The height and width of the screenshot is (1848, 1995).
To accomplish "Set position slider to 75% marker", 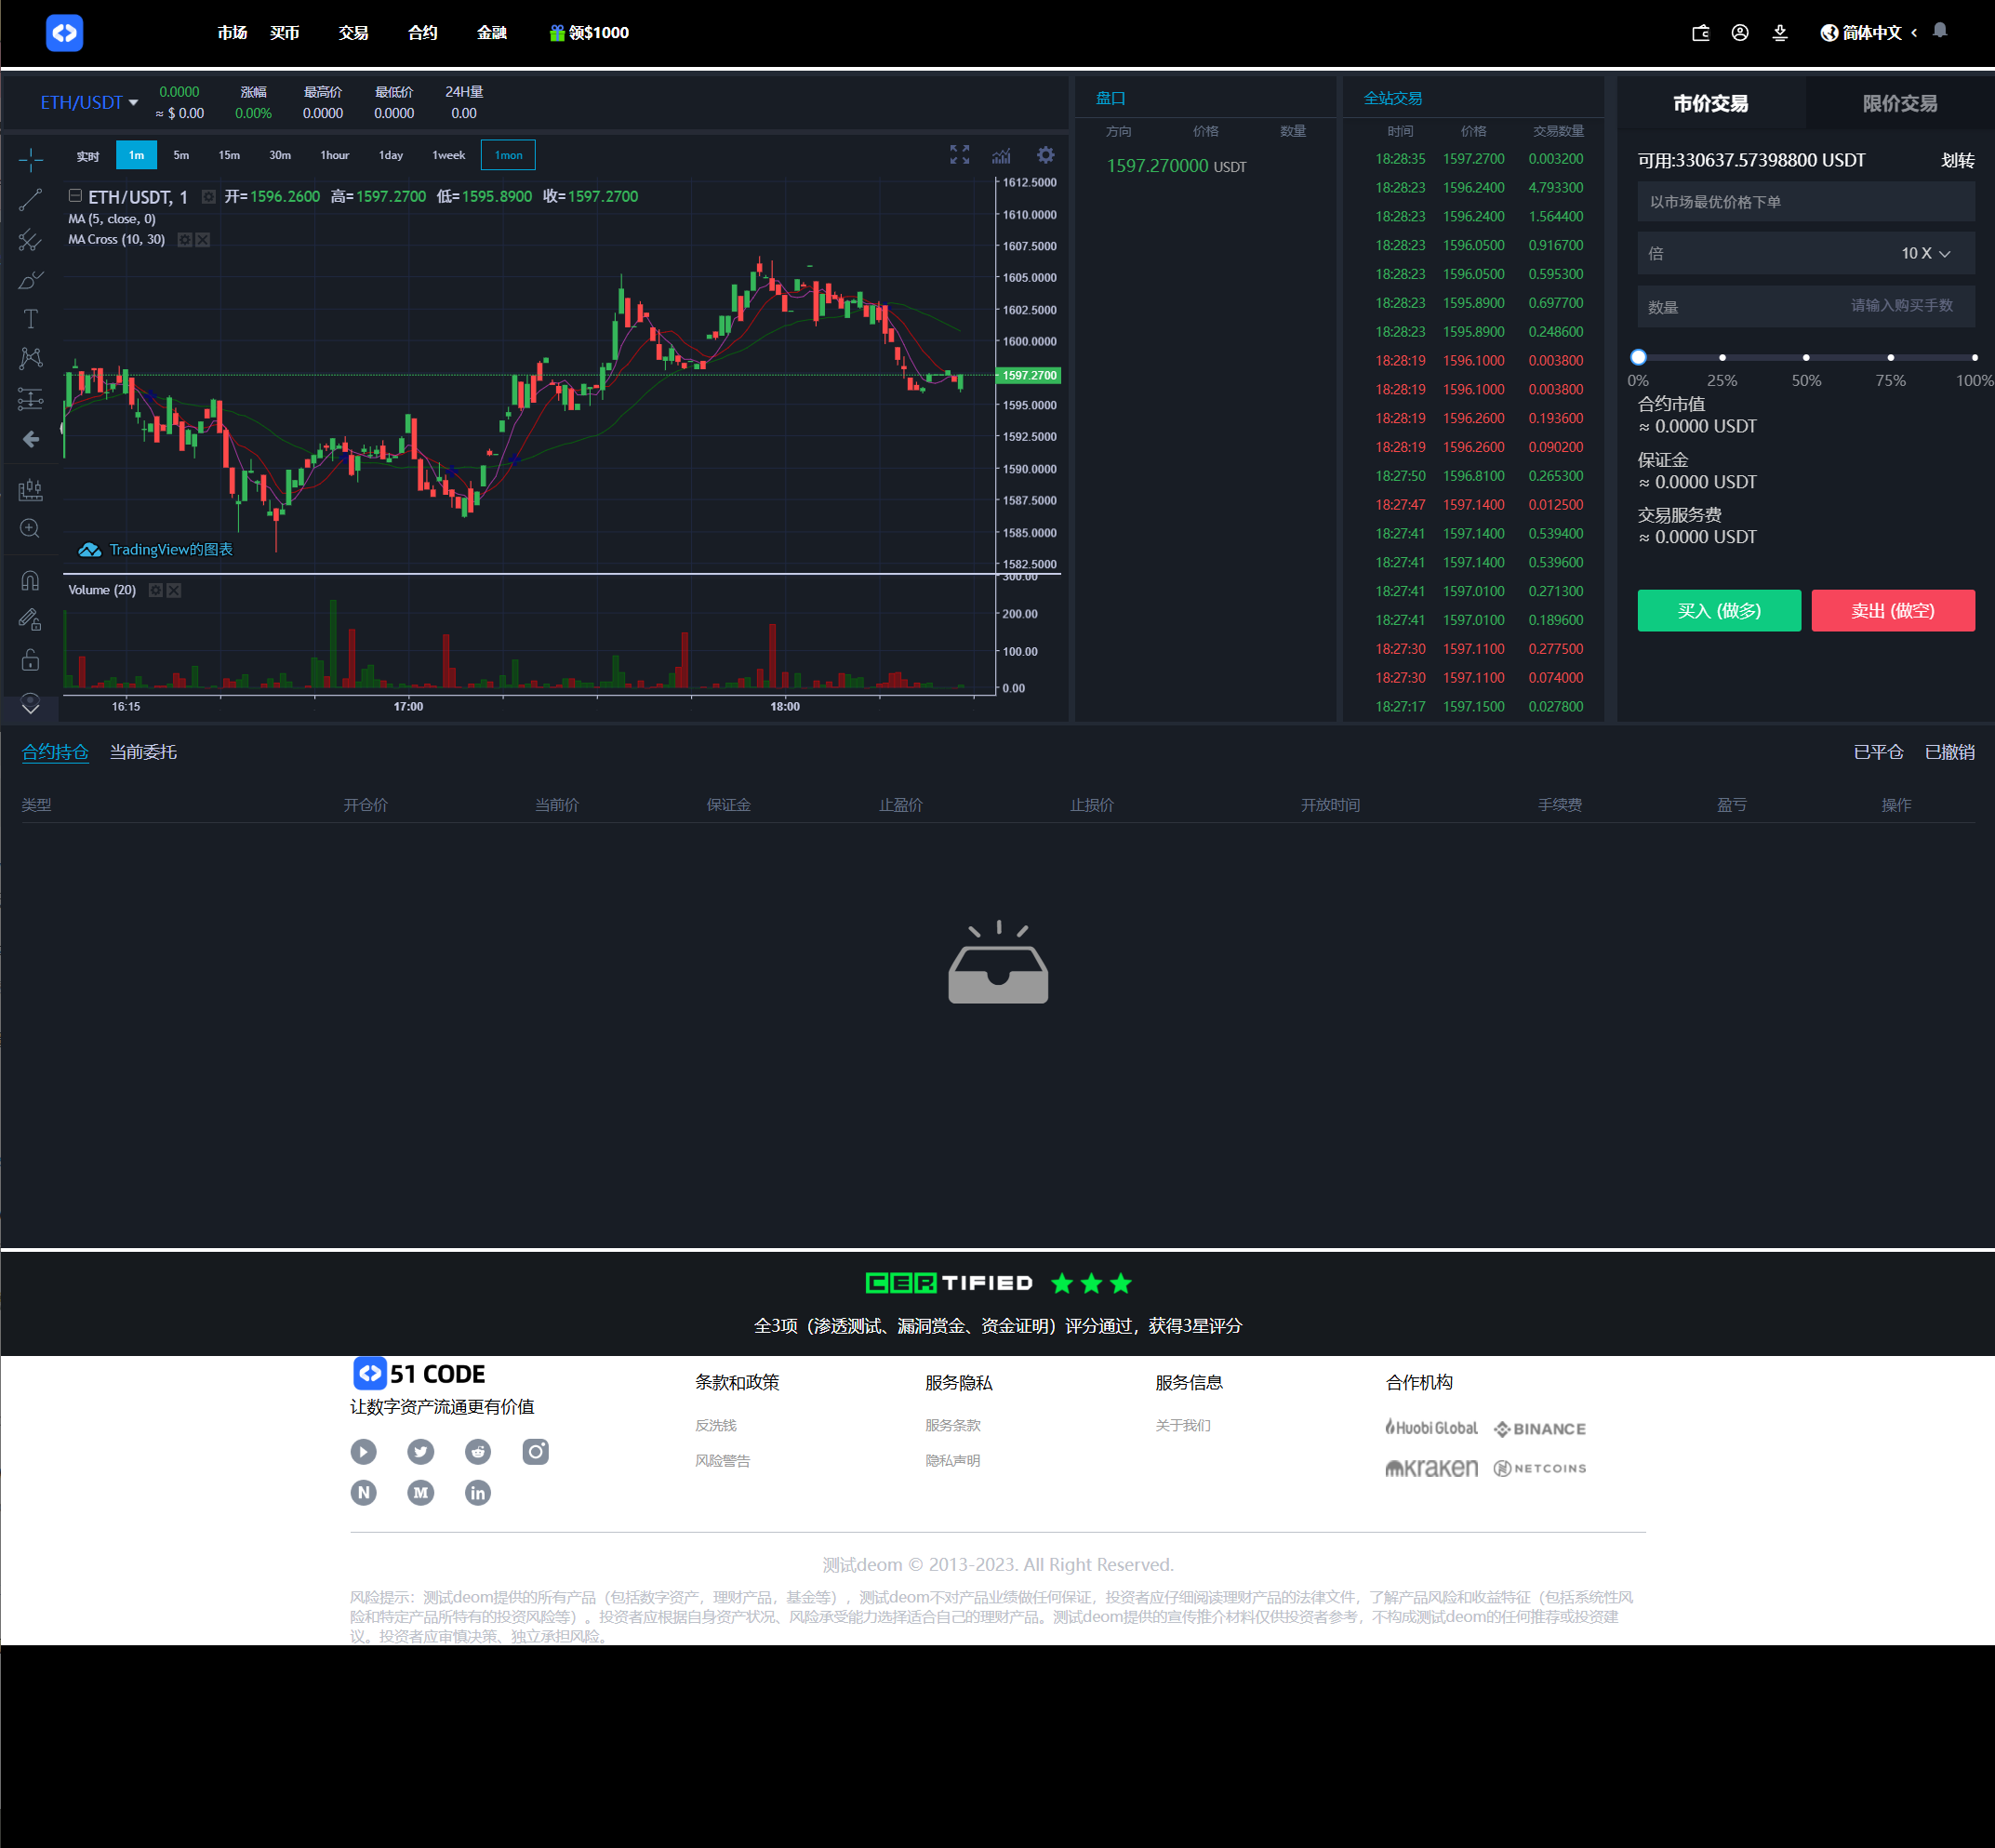I will coord(1890,357).
